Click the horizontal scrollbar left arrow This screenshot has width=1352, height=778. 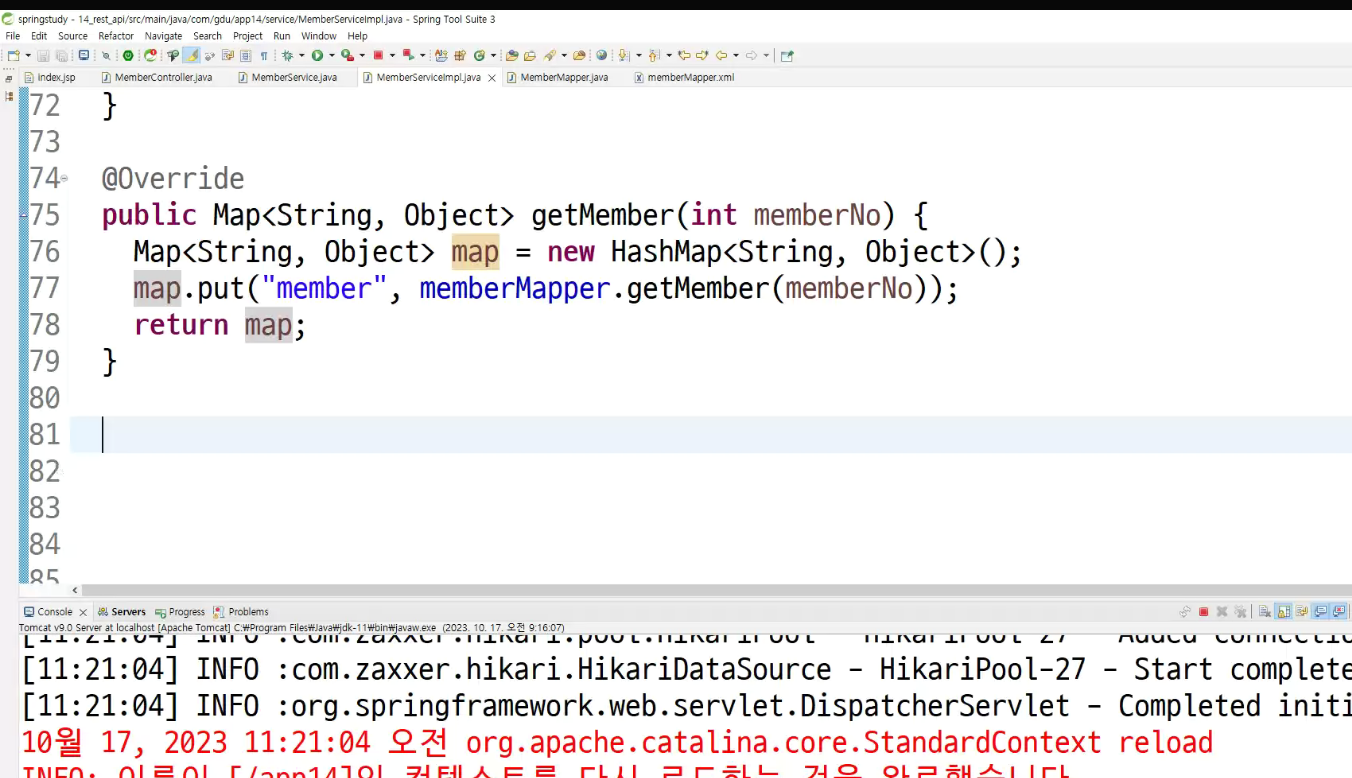tap(76, 591)
